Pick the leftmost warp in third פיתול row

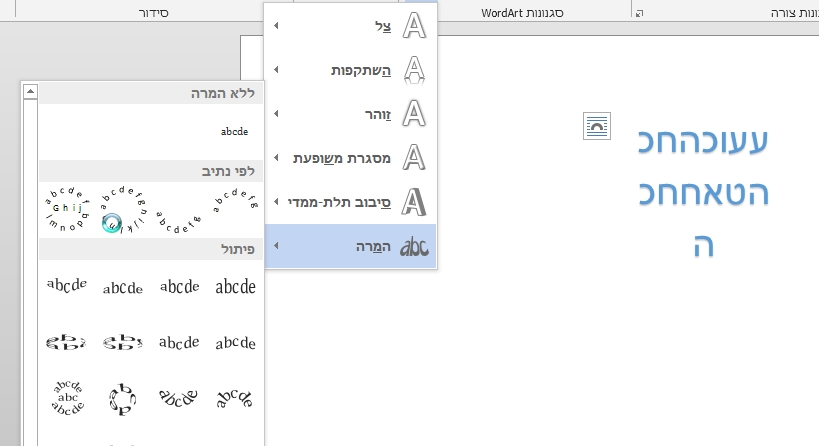click(67, 397)
